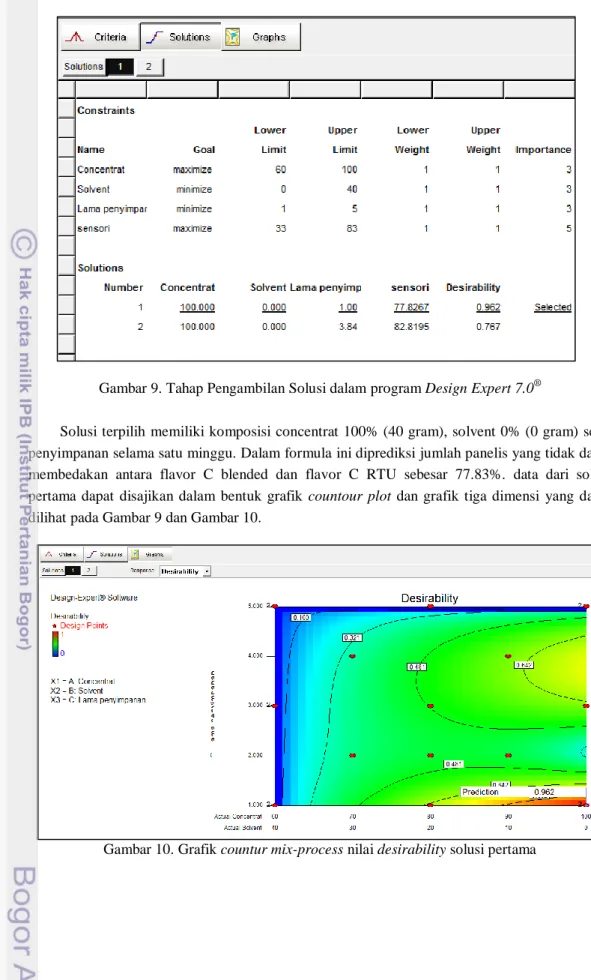Image resolution: width=591 pixels, height=980 pixels.
Task: Click 'Constraints' section heading
Action: [106, 111]
